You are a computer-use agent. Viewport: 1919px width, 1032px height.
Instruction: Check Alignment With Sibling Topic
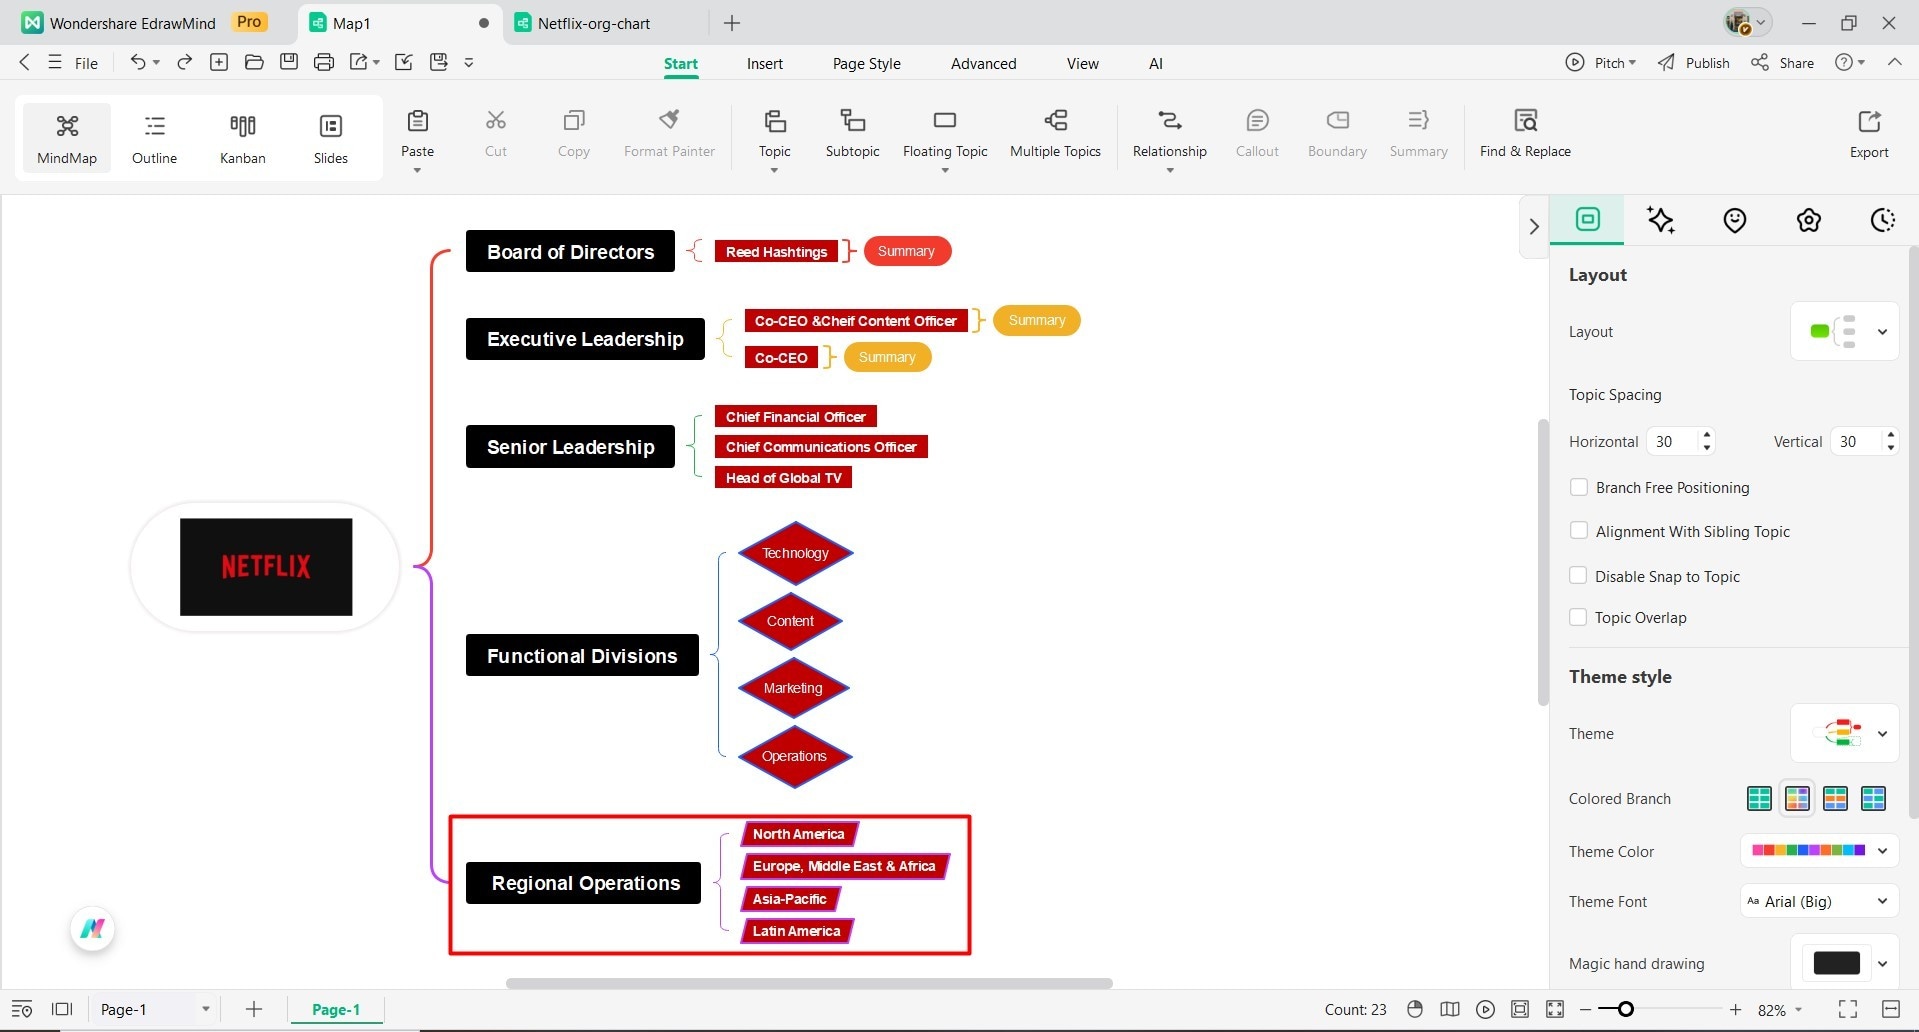[x=1579, y=531]
